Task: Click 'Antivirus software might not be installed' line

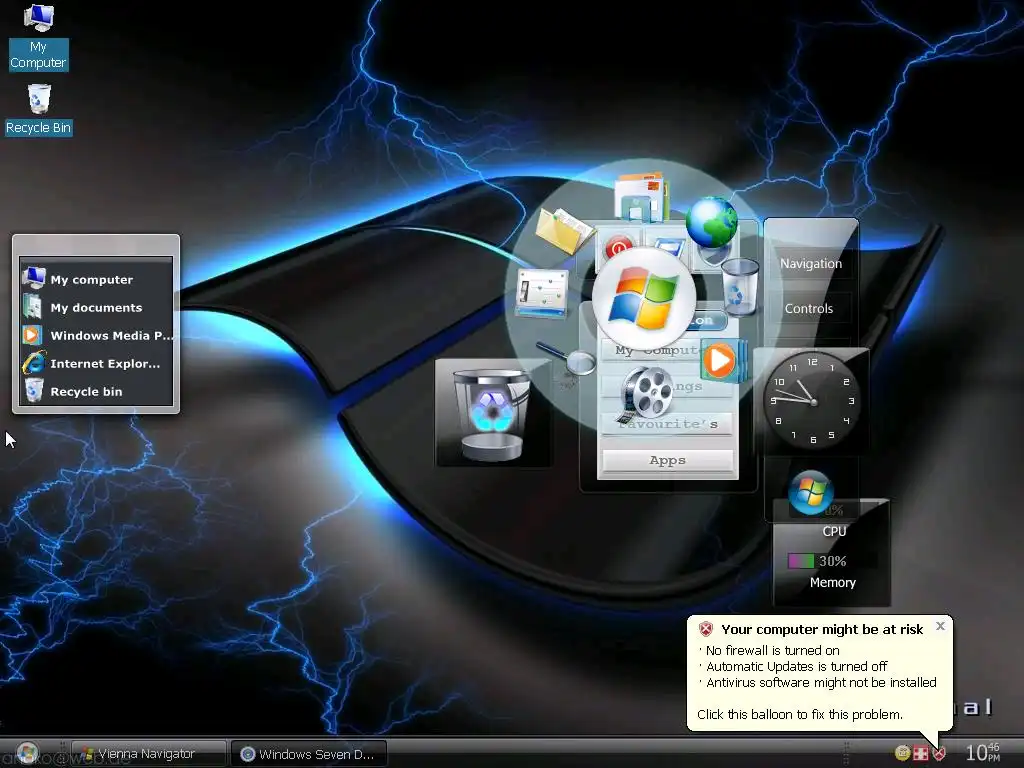Action: (822, 682)
